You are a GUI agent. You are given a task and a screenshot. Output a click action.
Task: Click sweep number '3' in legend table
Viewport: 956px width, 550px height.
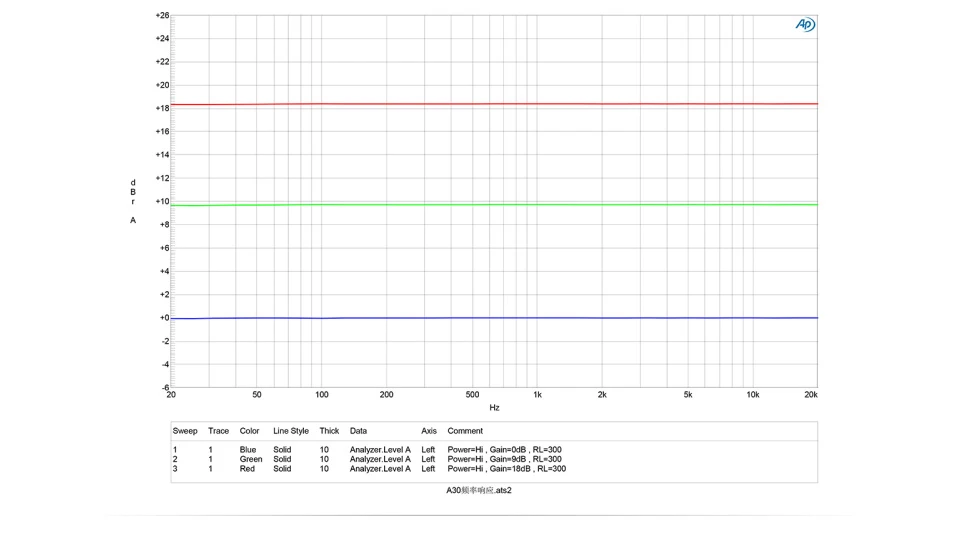click(x=175, y=468)
